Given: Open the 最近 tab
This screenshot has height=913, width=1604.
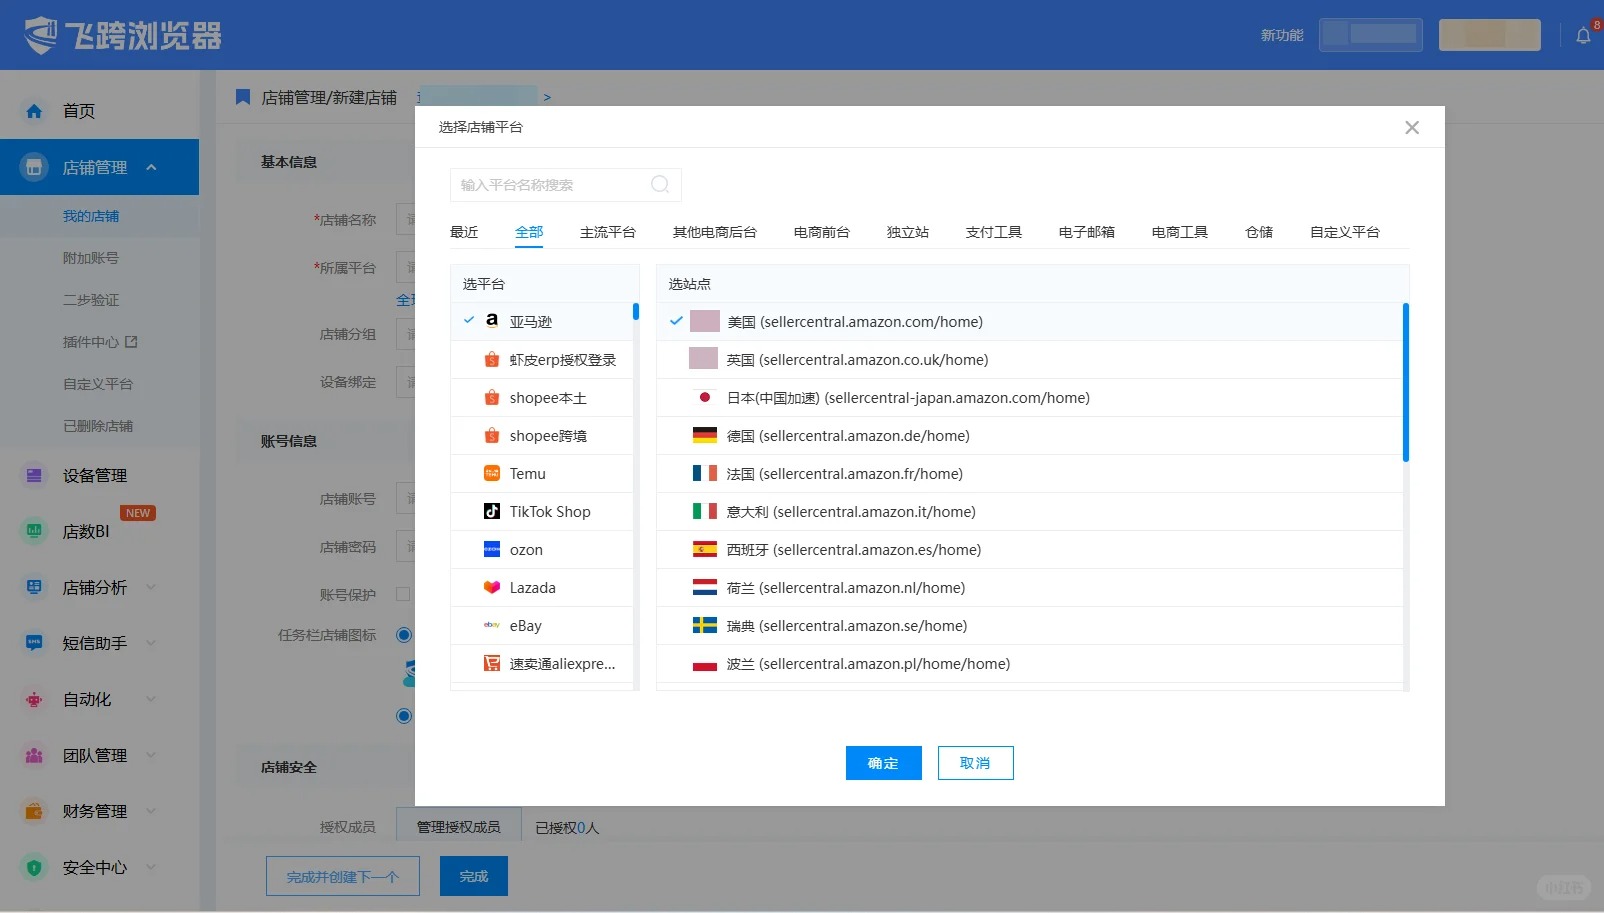Looking at the screenshot, I should 464,232.
